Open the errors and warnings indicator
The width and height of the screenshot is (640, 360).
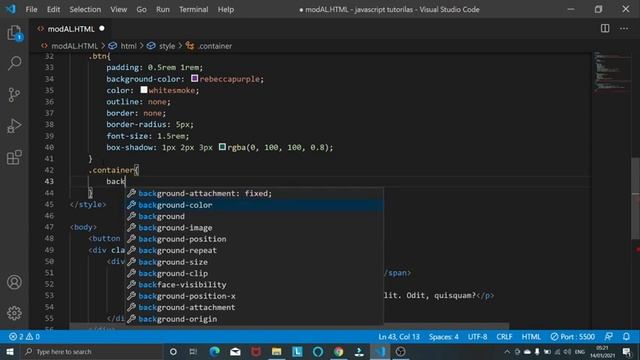tap(24, 337)
